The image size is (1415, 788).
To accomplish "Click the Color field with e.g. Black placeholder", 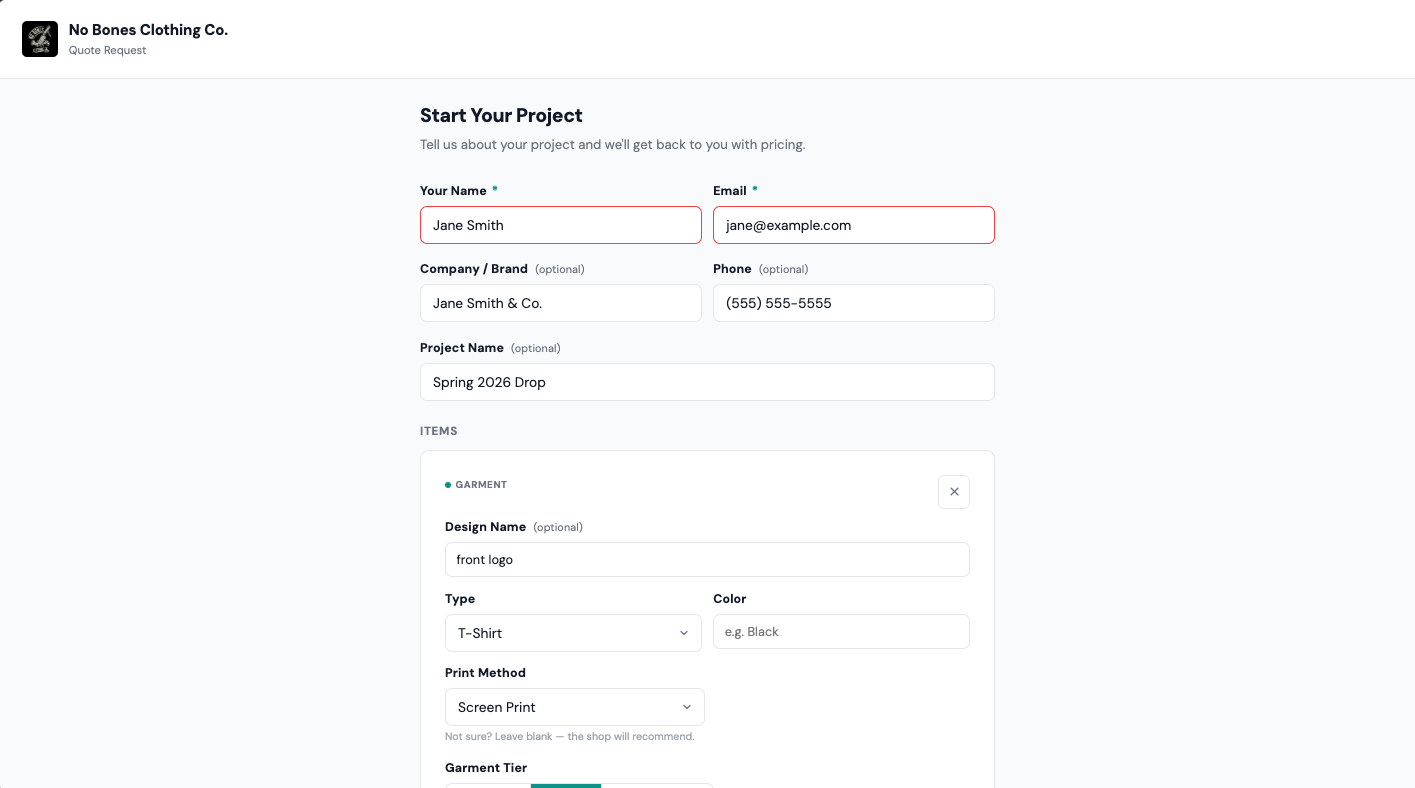I will (841, 631).
